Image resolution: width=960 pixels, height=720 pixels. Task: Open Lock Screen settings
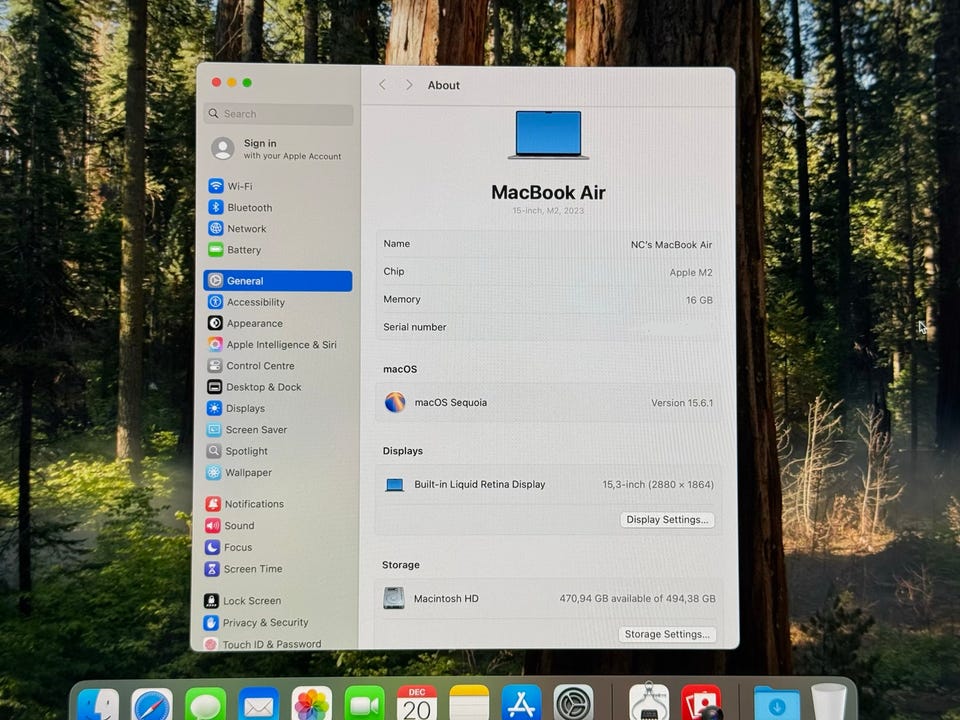(x=242, y=601)
